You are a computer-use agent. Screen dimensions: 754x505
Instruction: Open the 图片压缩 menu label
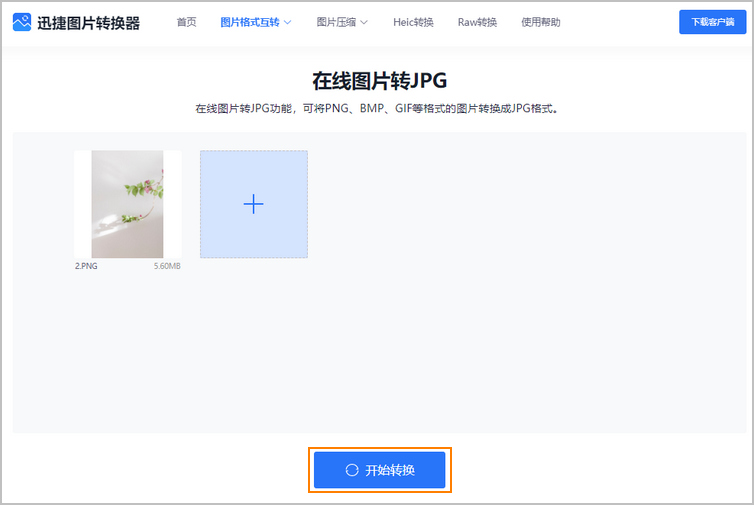click(x=336, y=22)
